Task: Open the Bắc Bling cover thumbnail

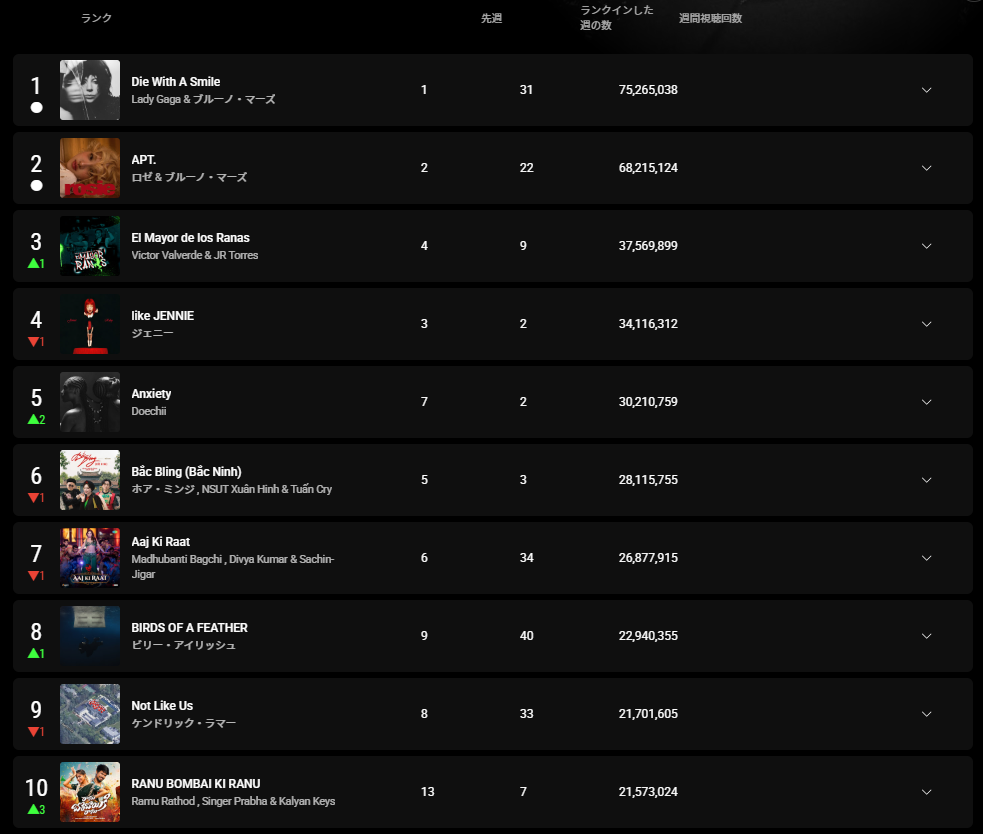Action: 90,480
